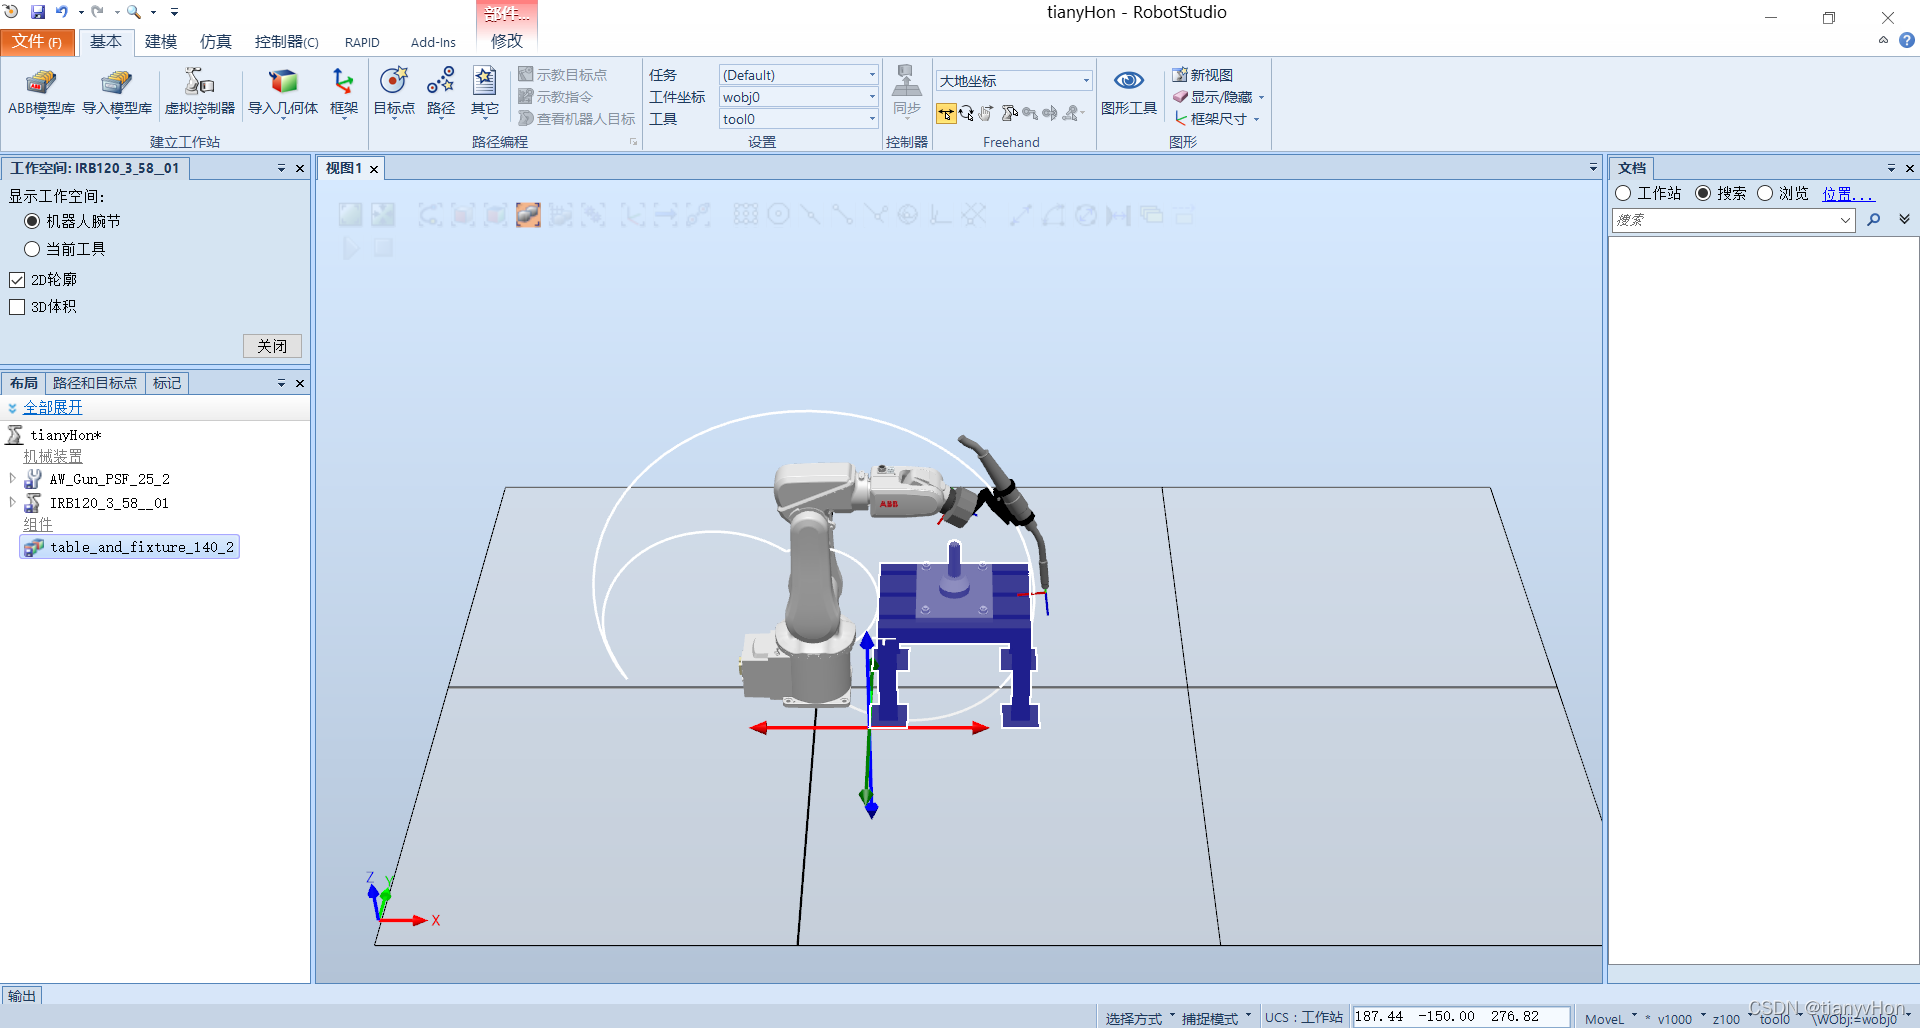Click the zoom icon in quick access toolbar

click(x=134, y=12)
